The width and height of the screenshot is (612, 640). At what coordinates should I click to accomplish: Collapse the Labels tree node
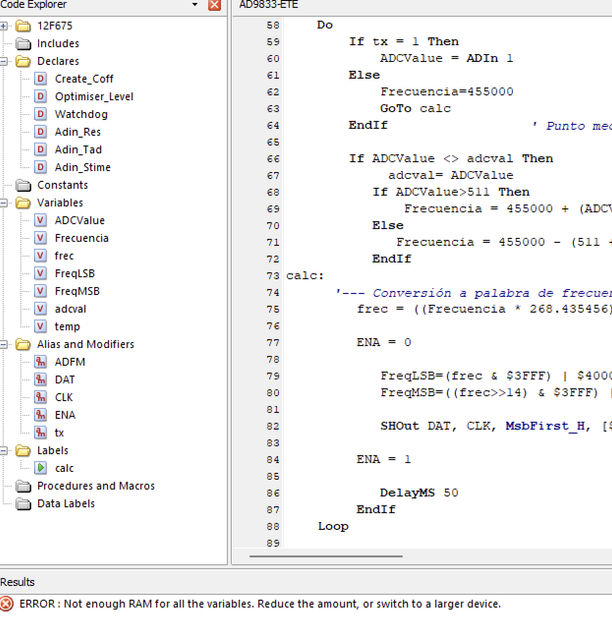pos(3,451)
